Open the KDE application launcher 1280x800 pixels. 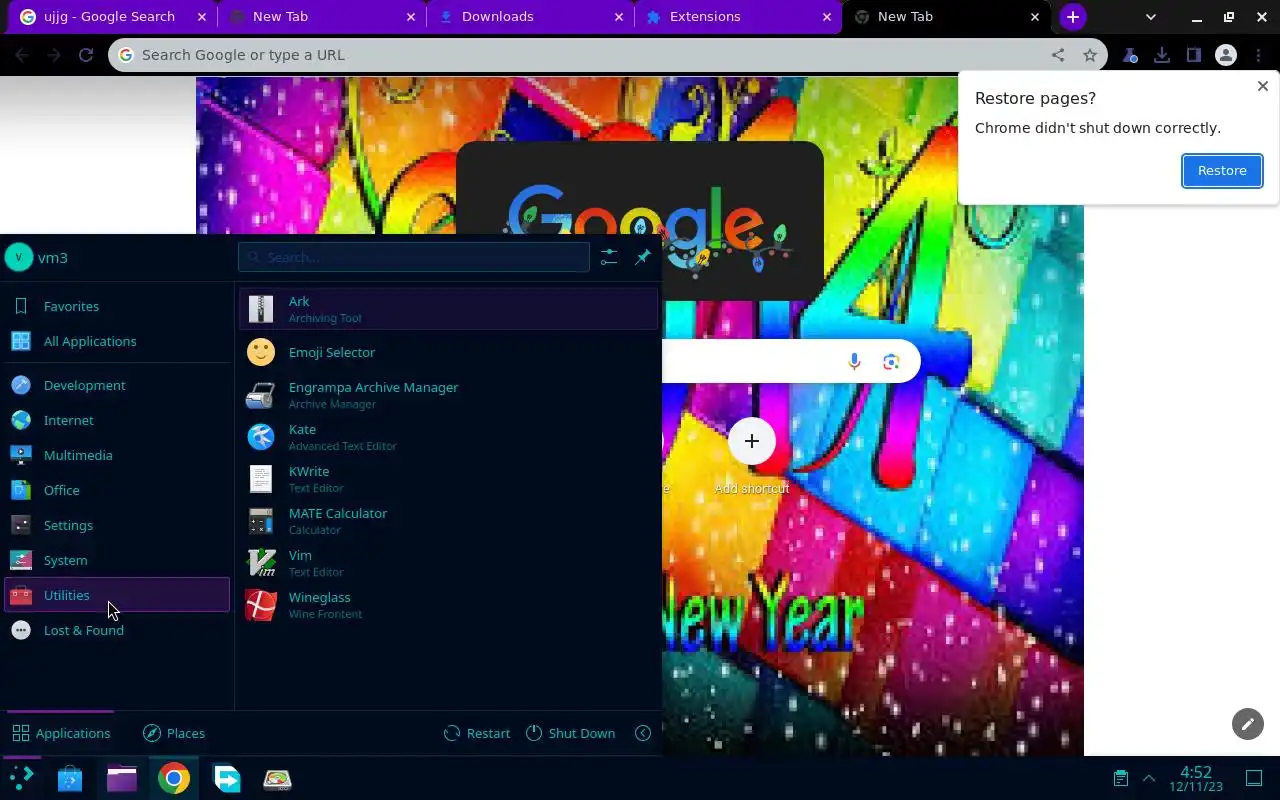(x=21, y=778)
